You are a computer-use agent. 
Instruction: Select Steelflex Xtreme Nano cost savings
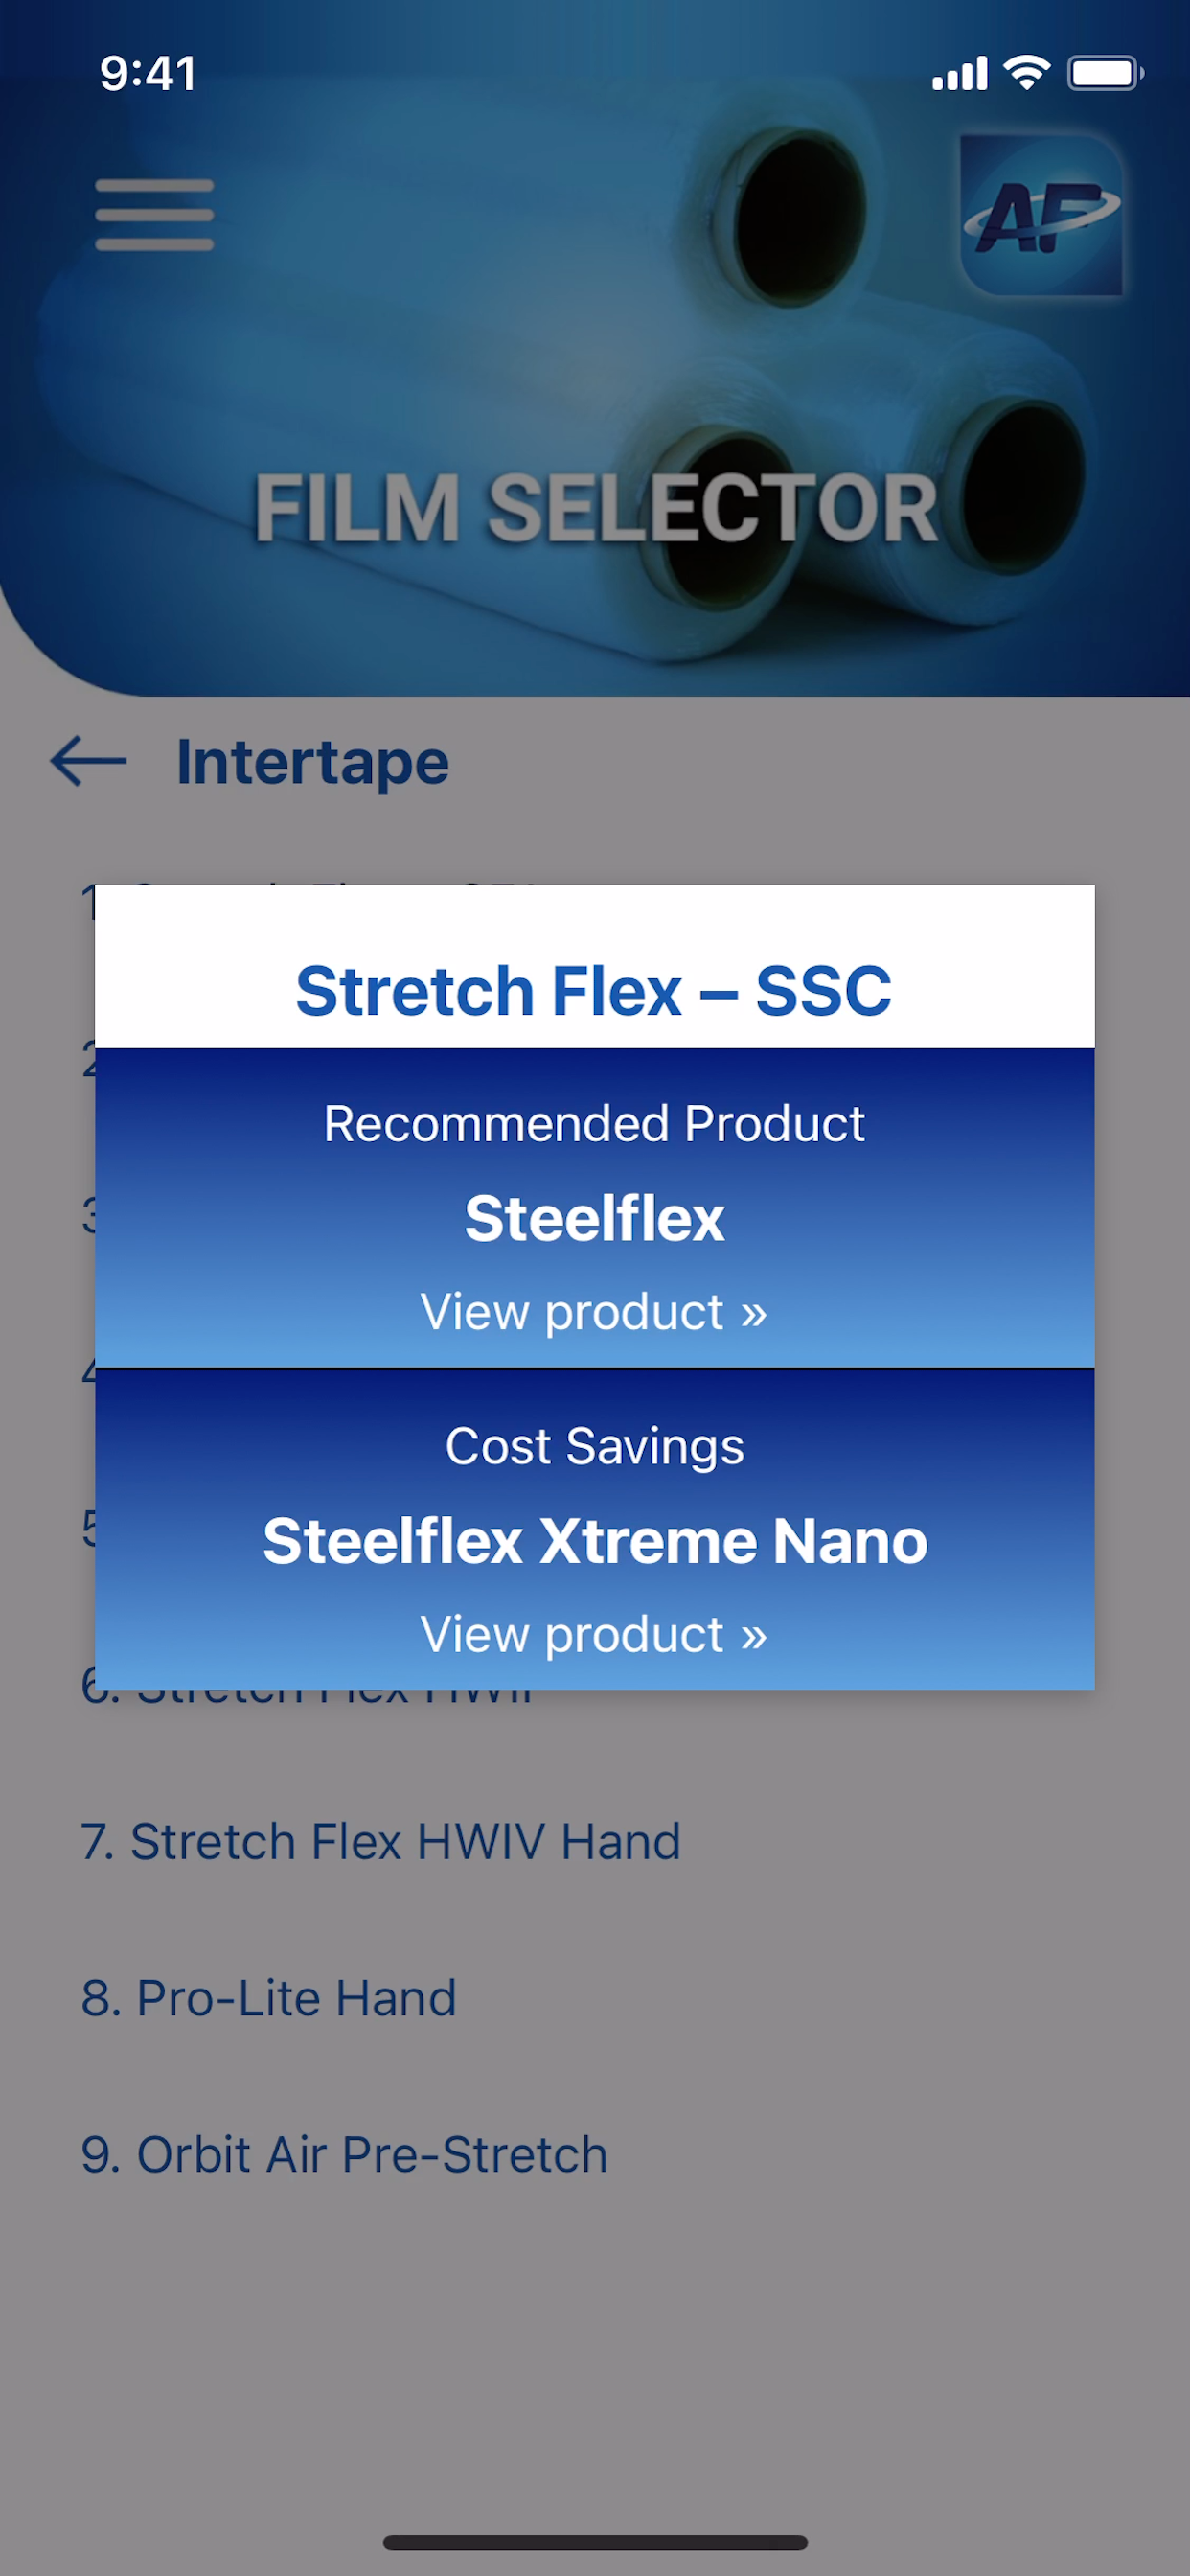coord(595,1540)
